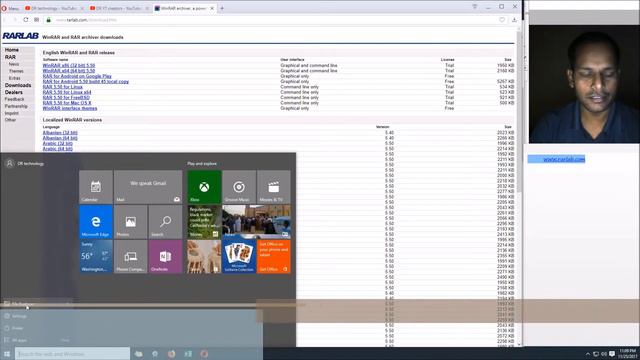
Task: Open the Opera Menu button
Action: pyautogui.click(x=11, y=8)
